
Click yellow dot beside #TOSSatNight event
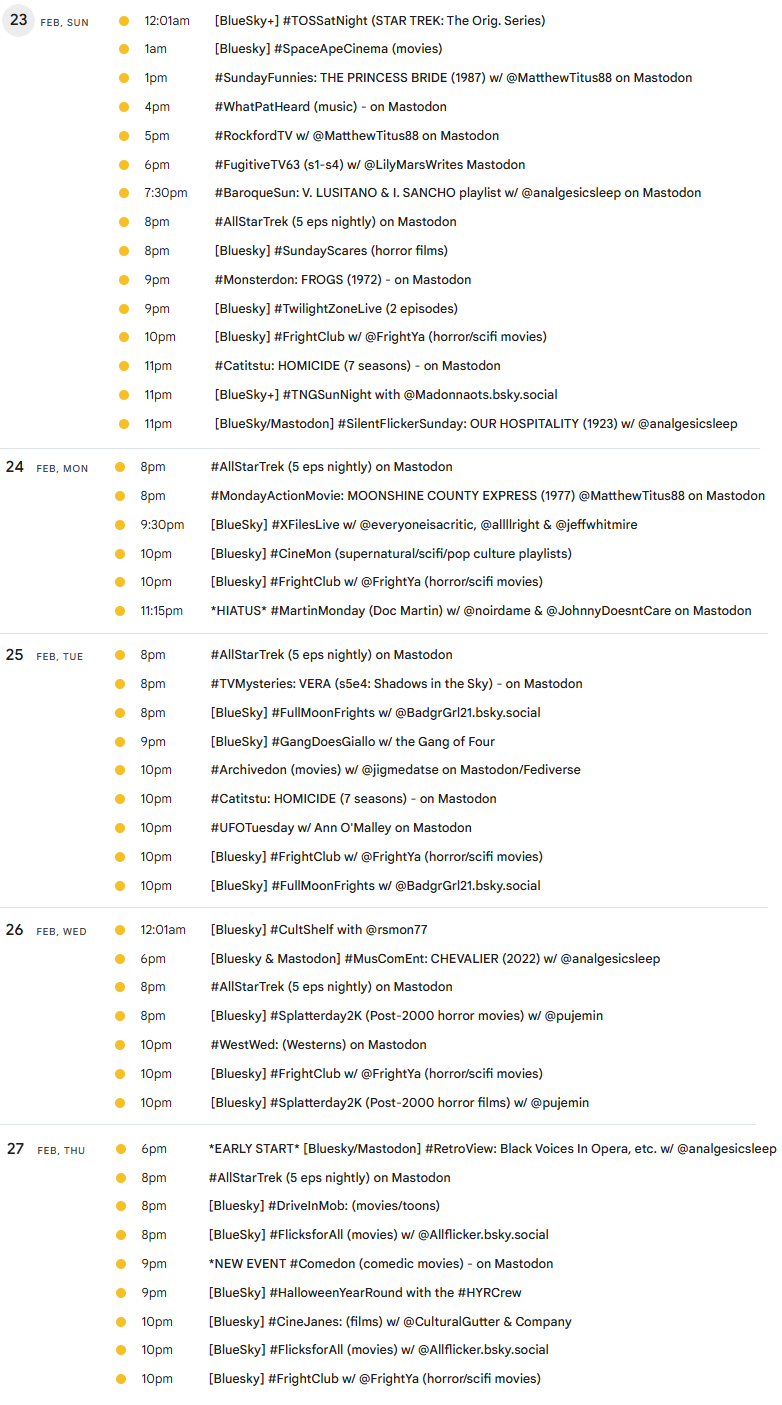point(123,20)
